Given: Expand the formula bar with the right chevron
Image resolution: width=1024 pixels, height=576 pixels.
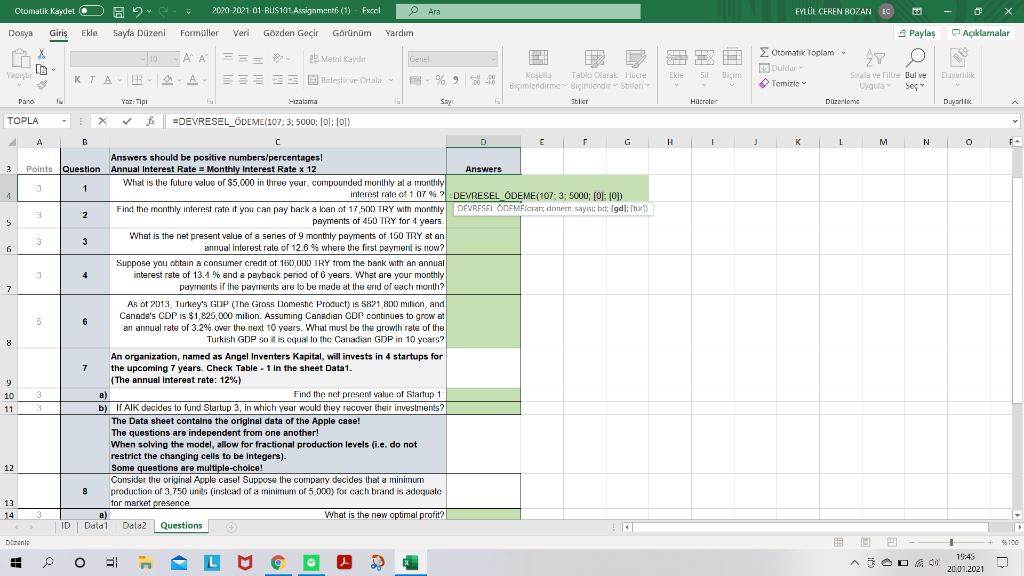Looking at the screenshot, I should tap(1015, 121).
